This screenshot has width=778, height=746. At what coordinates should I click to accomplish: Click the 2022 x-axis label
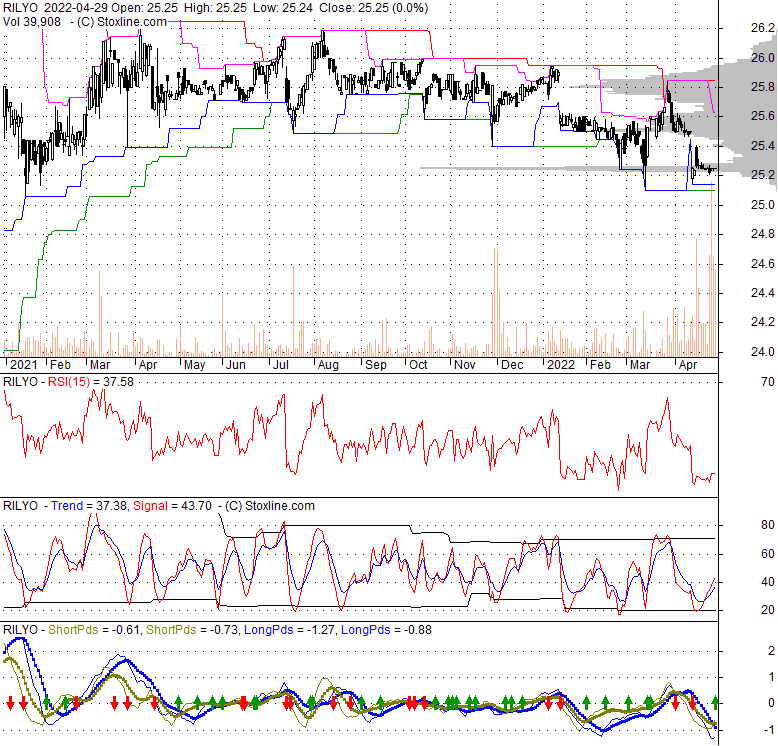point(560,365)
